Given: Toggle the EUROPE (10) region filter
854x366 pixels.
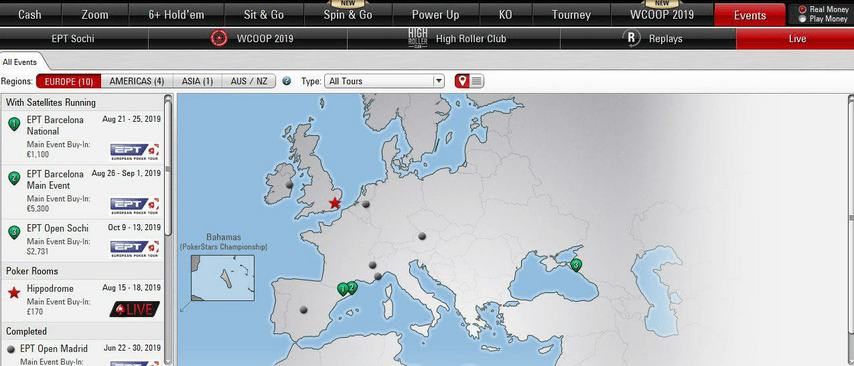Looking at the screenshot, I should (x=69, y=81).
